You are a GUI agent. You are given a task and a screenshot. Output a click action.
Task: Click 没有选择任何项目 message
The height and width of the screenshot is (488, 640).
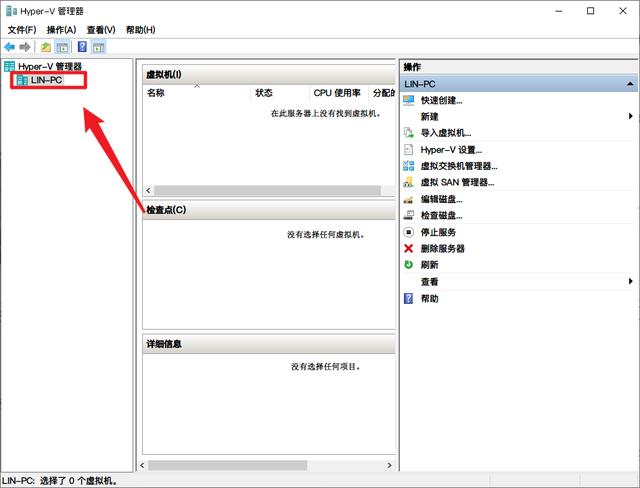326,366
